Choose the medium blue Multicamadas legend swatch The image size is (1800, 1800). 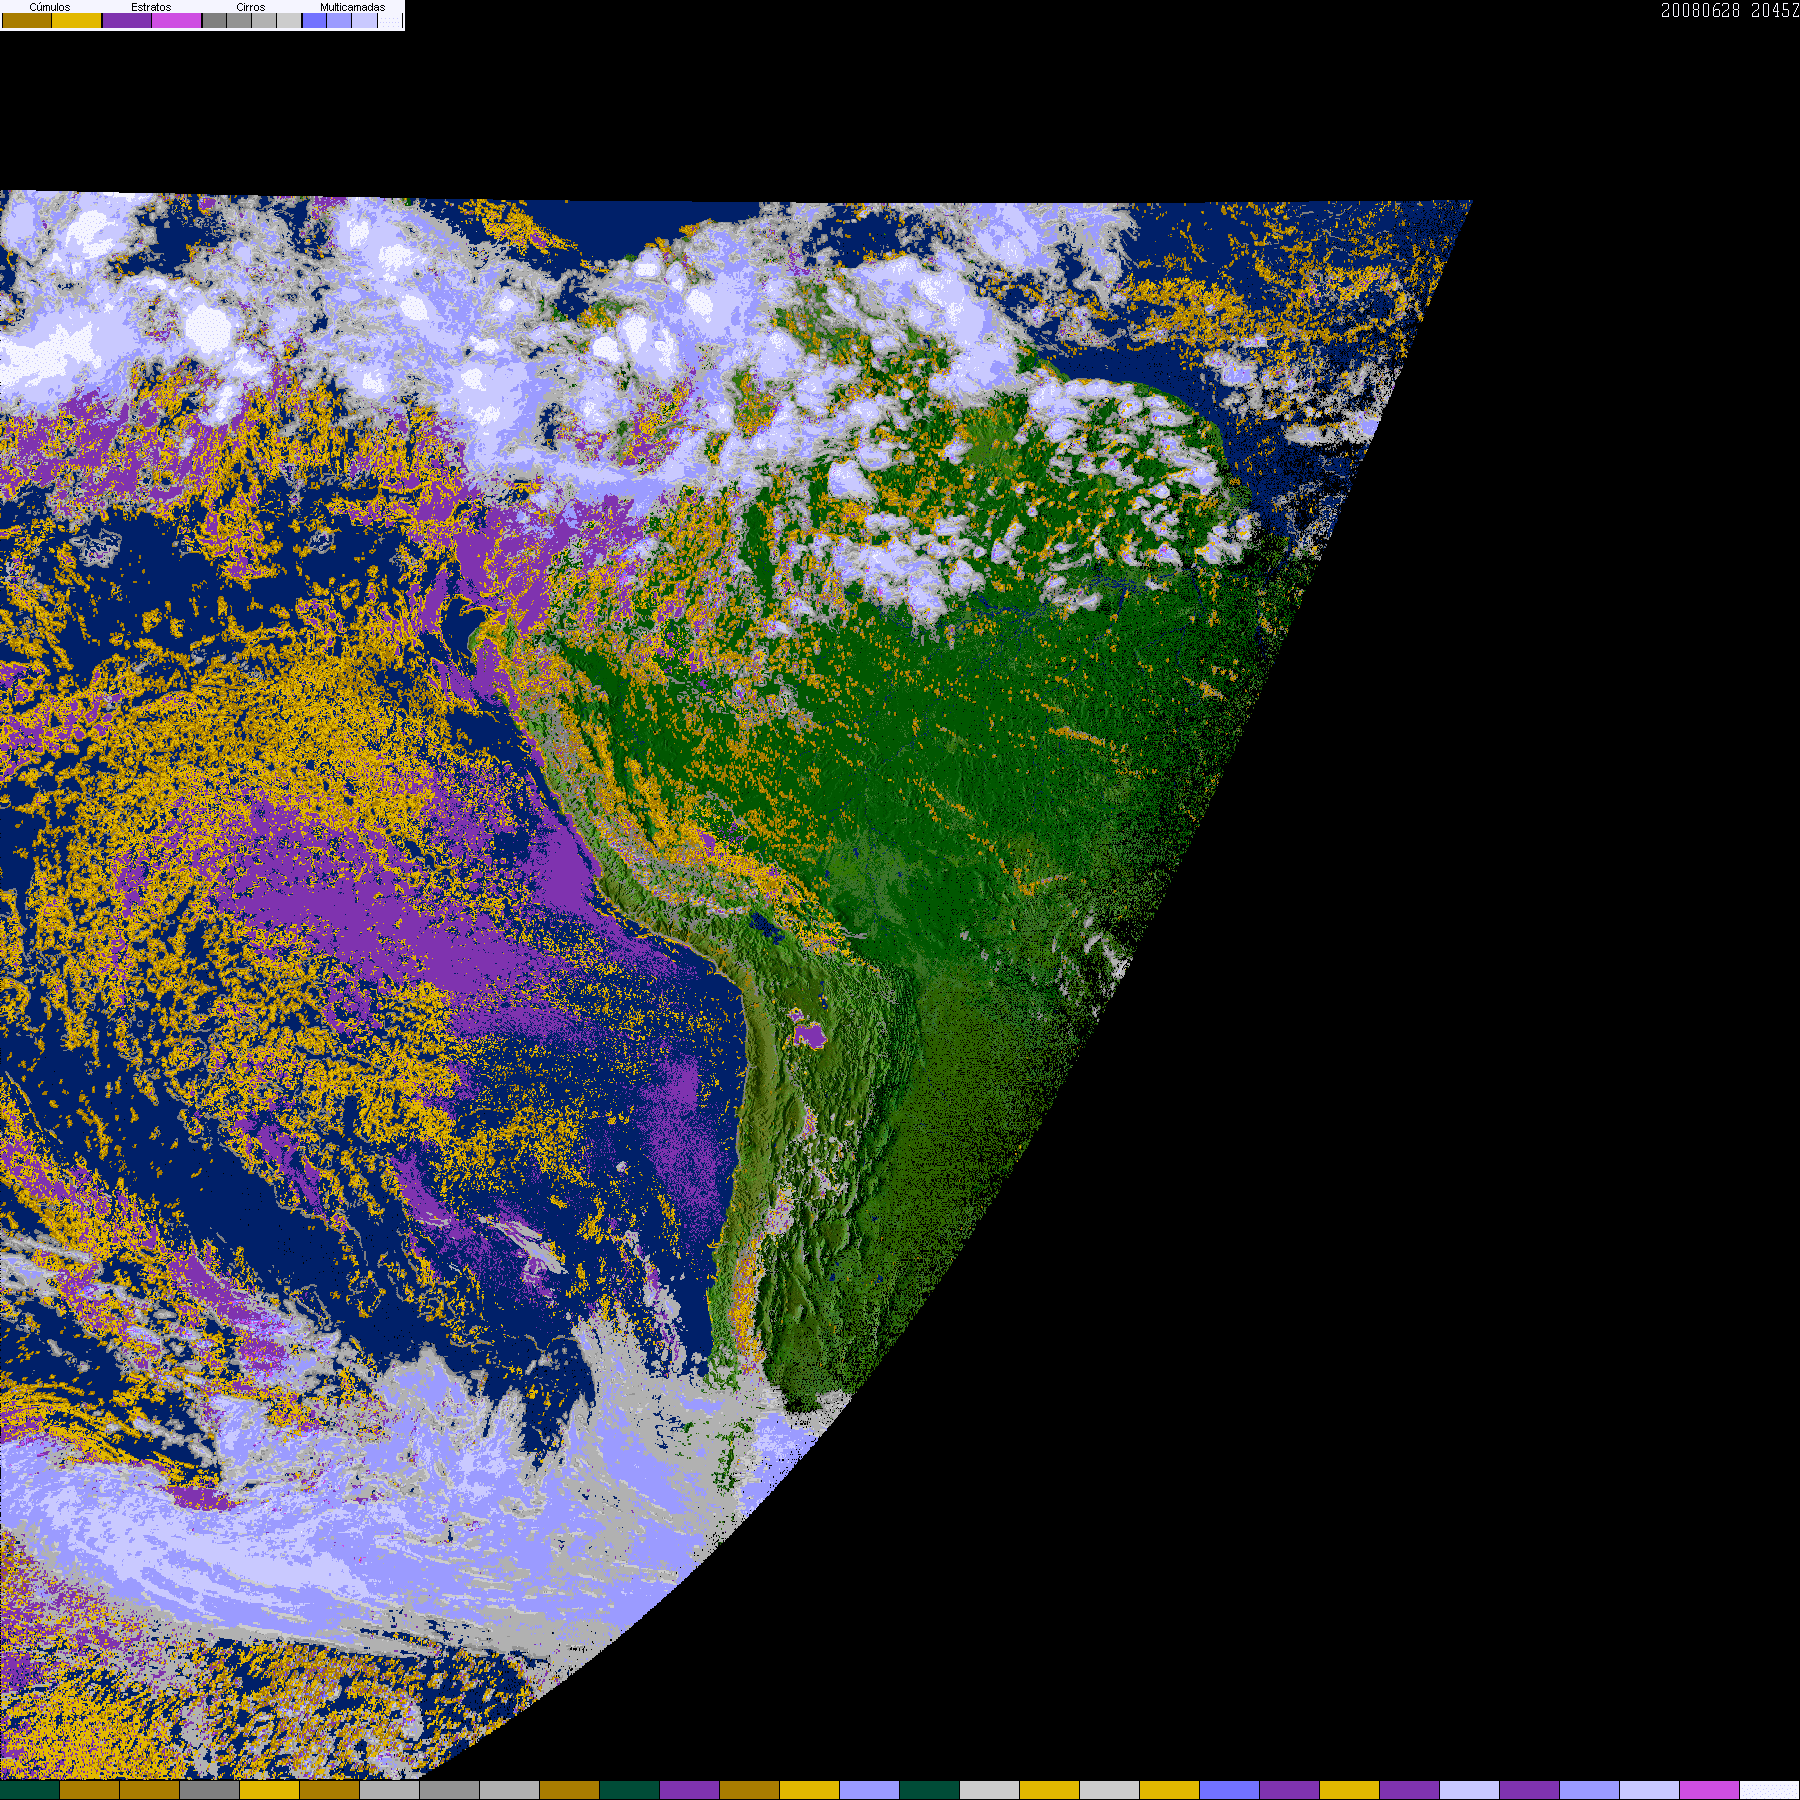coord(314,20)
